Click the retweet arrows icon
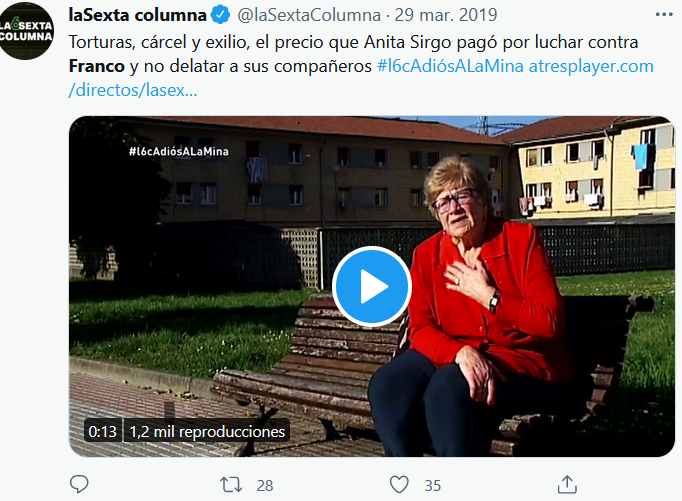 coord(231,484)
